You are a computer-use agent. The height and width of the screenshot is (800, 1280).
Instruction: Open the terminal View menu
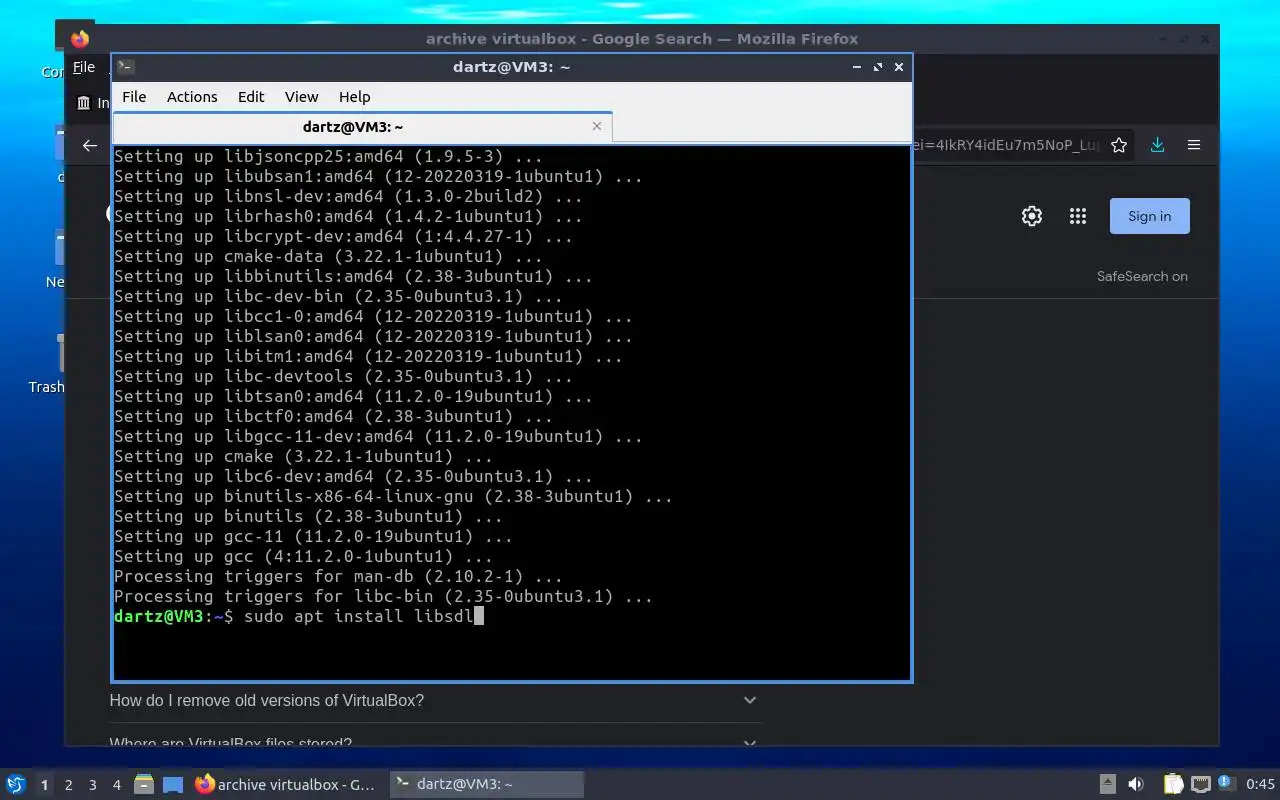[301, 97]
